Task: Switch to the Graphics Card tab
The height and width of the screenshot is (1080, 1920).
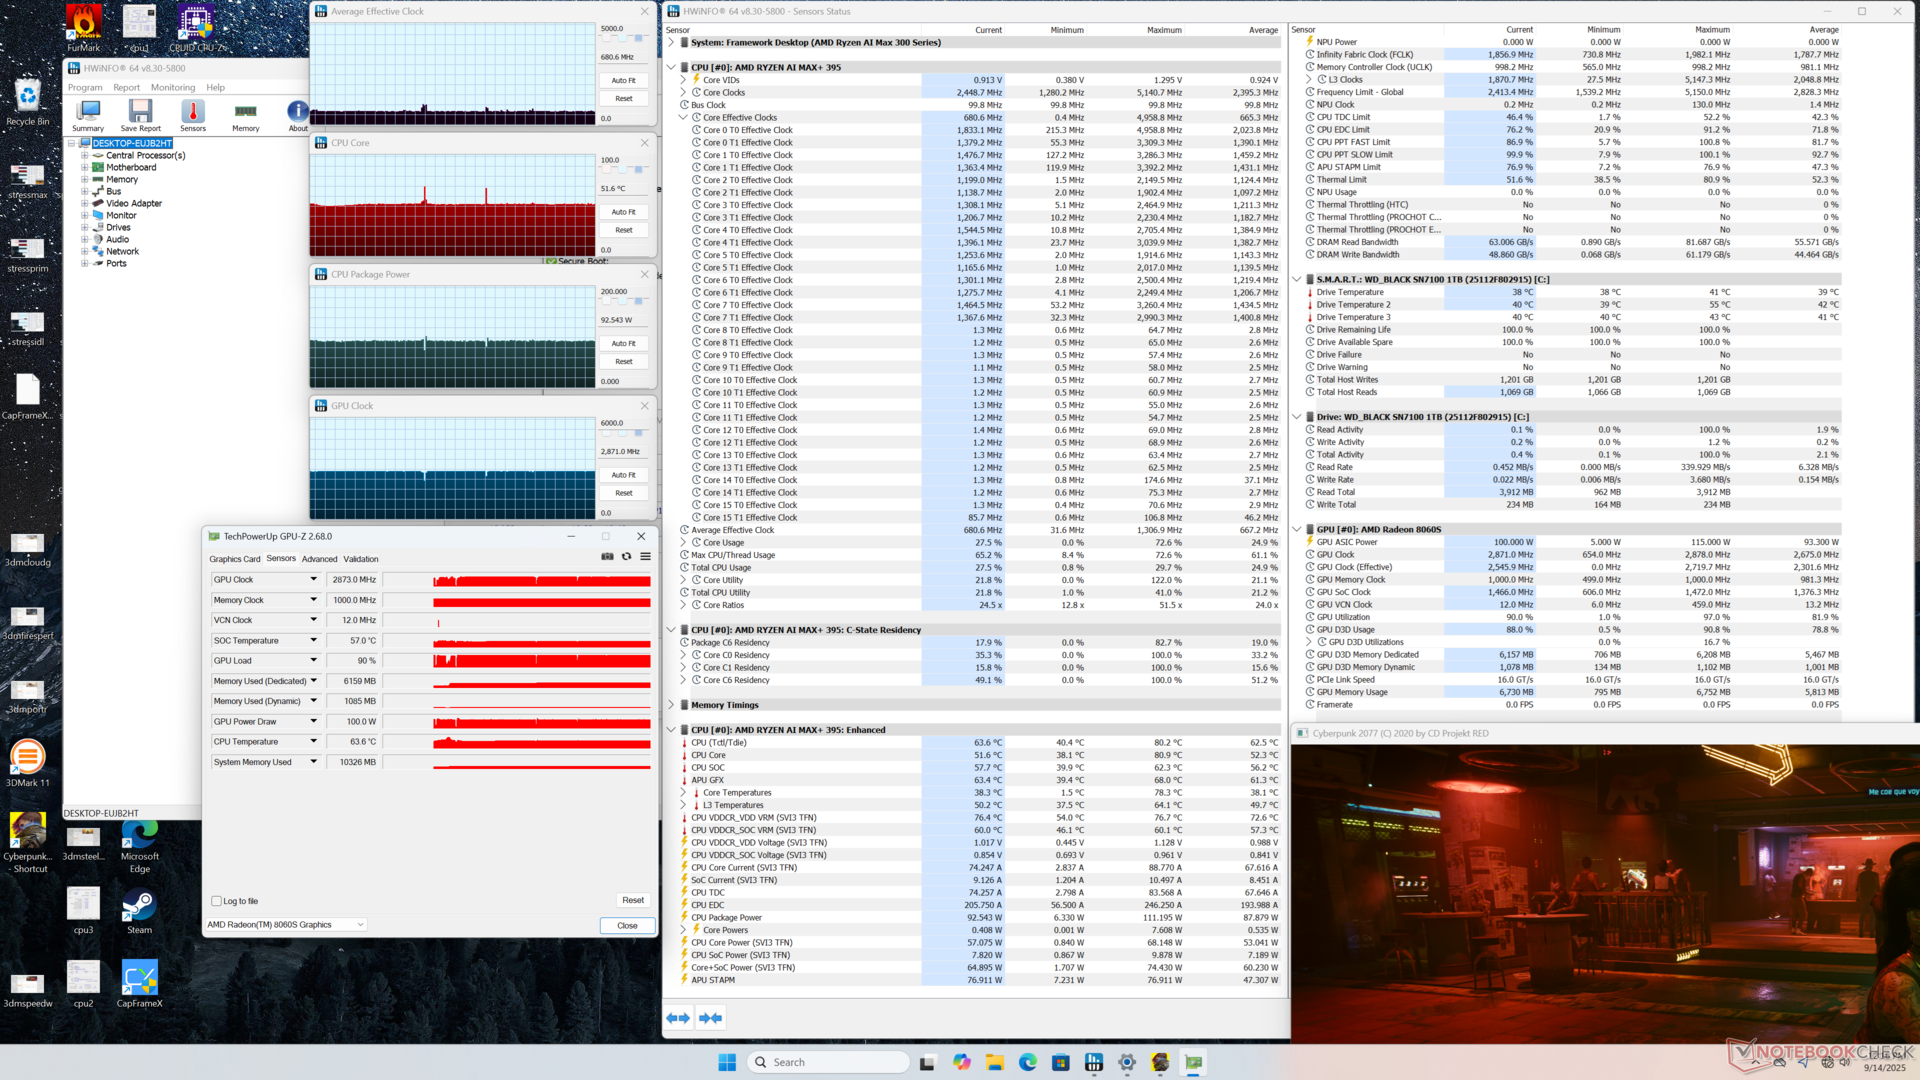Action: [x=234, y=559]
